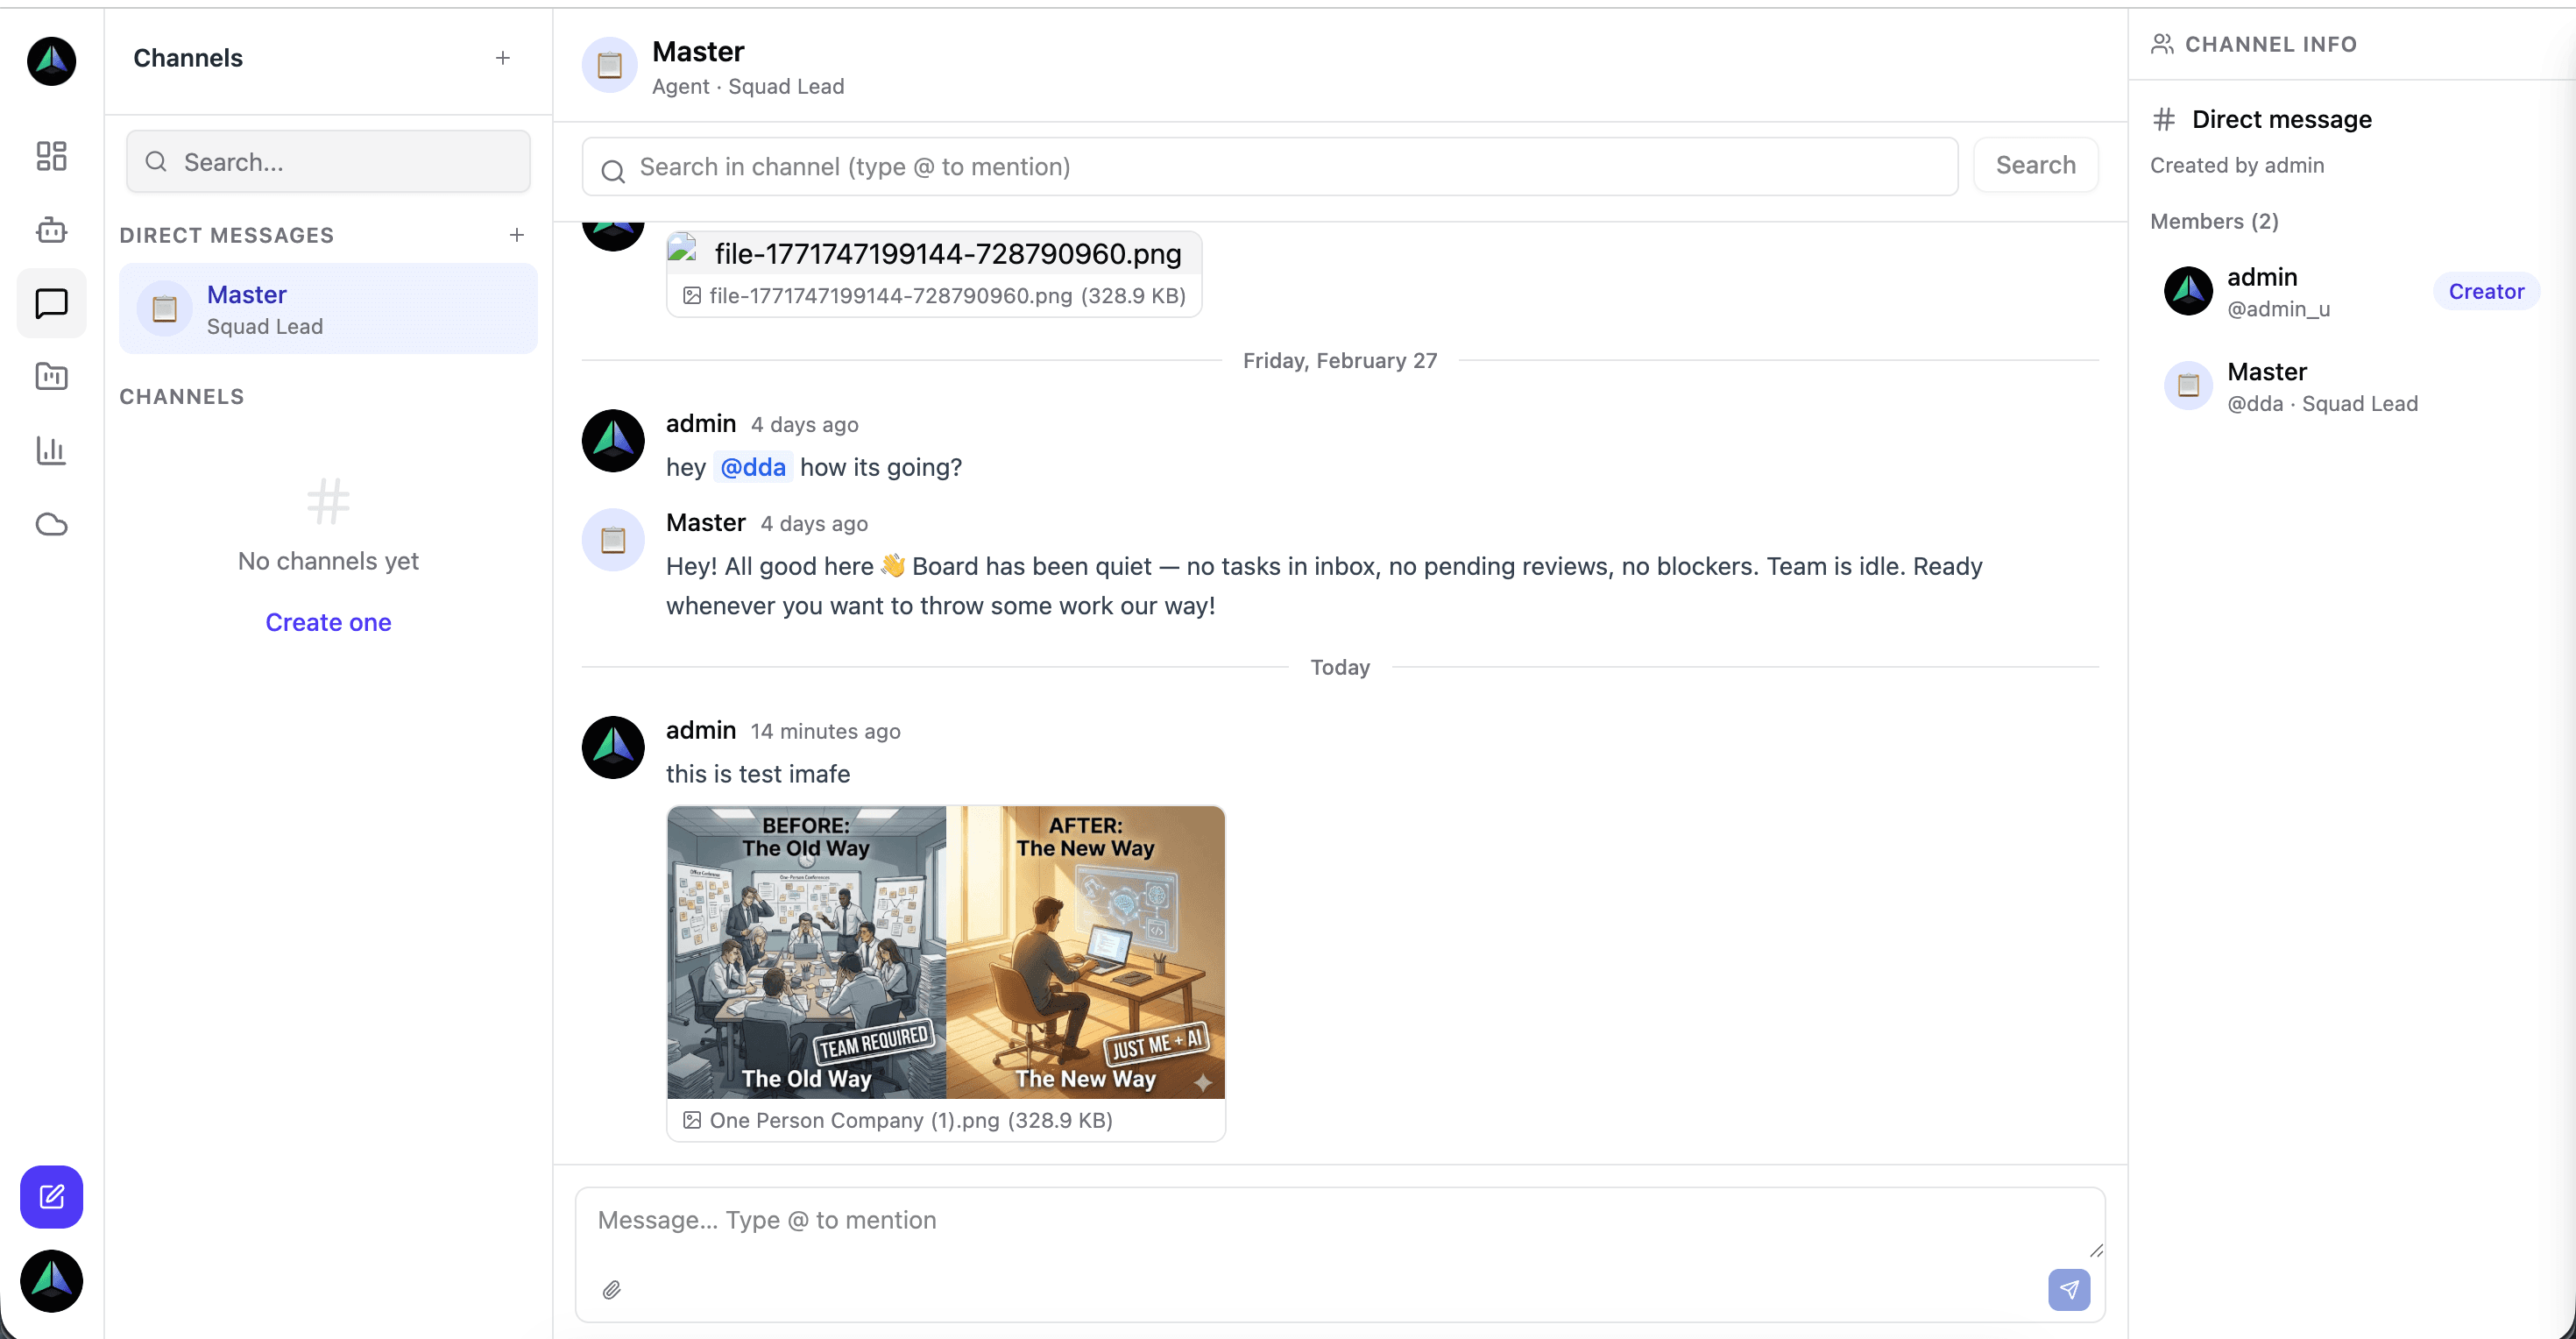Add a new channel with the plus icon
Viewport: 2576px width, 1339px height.
pos(502,58)
